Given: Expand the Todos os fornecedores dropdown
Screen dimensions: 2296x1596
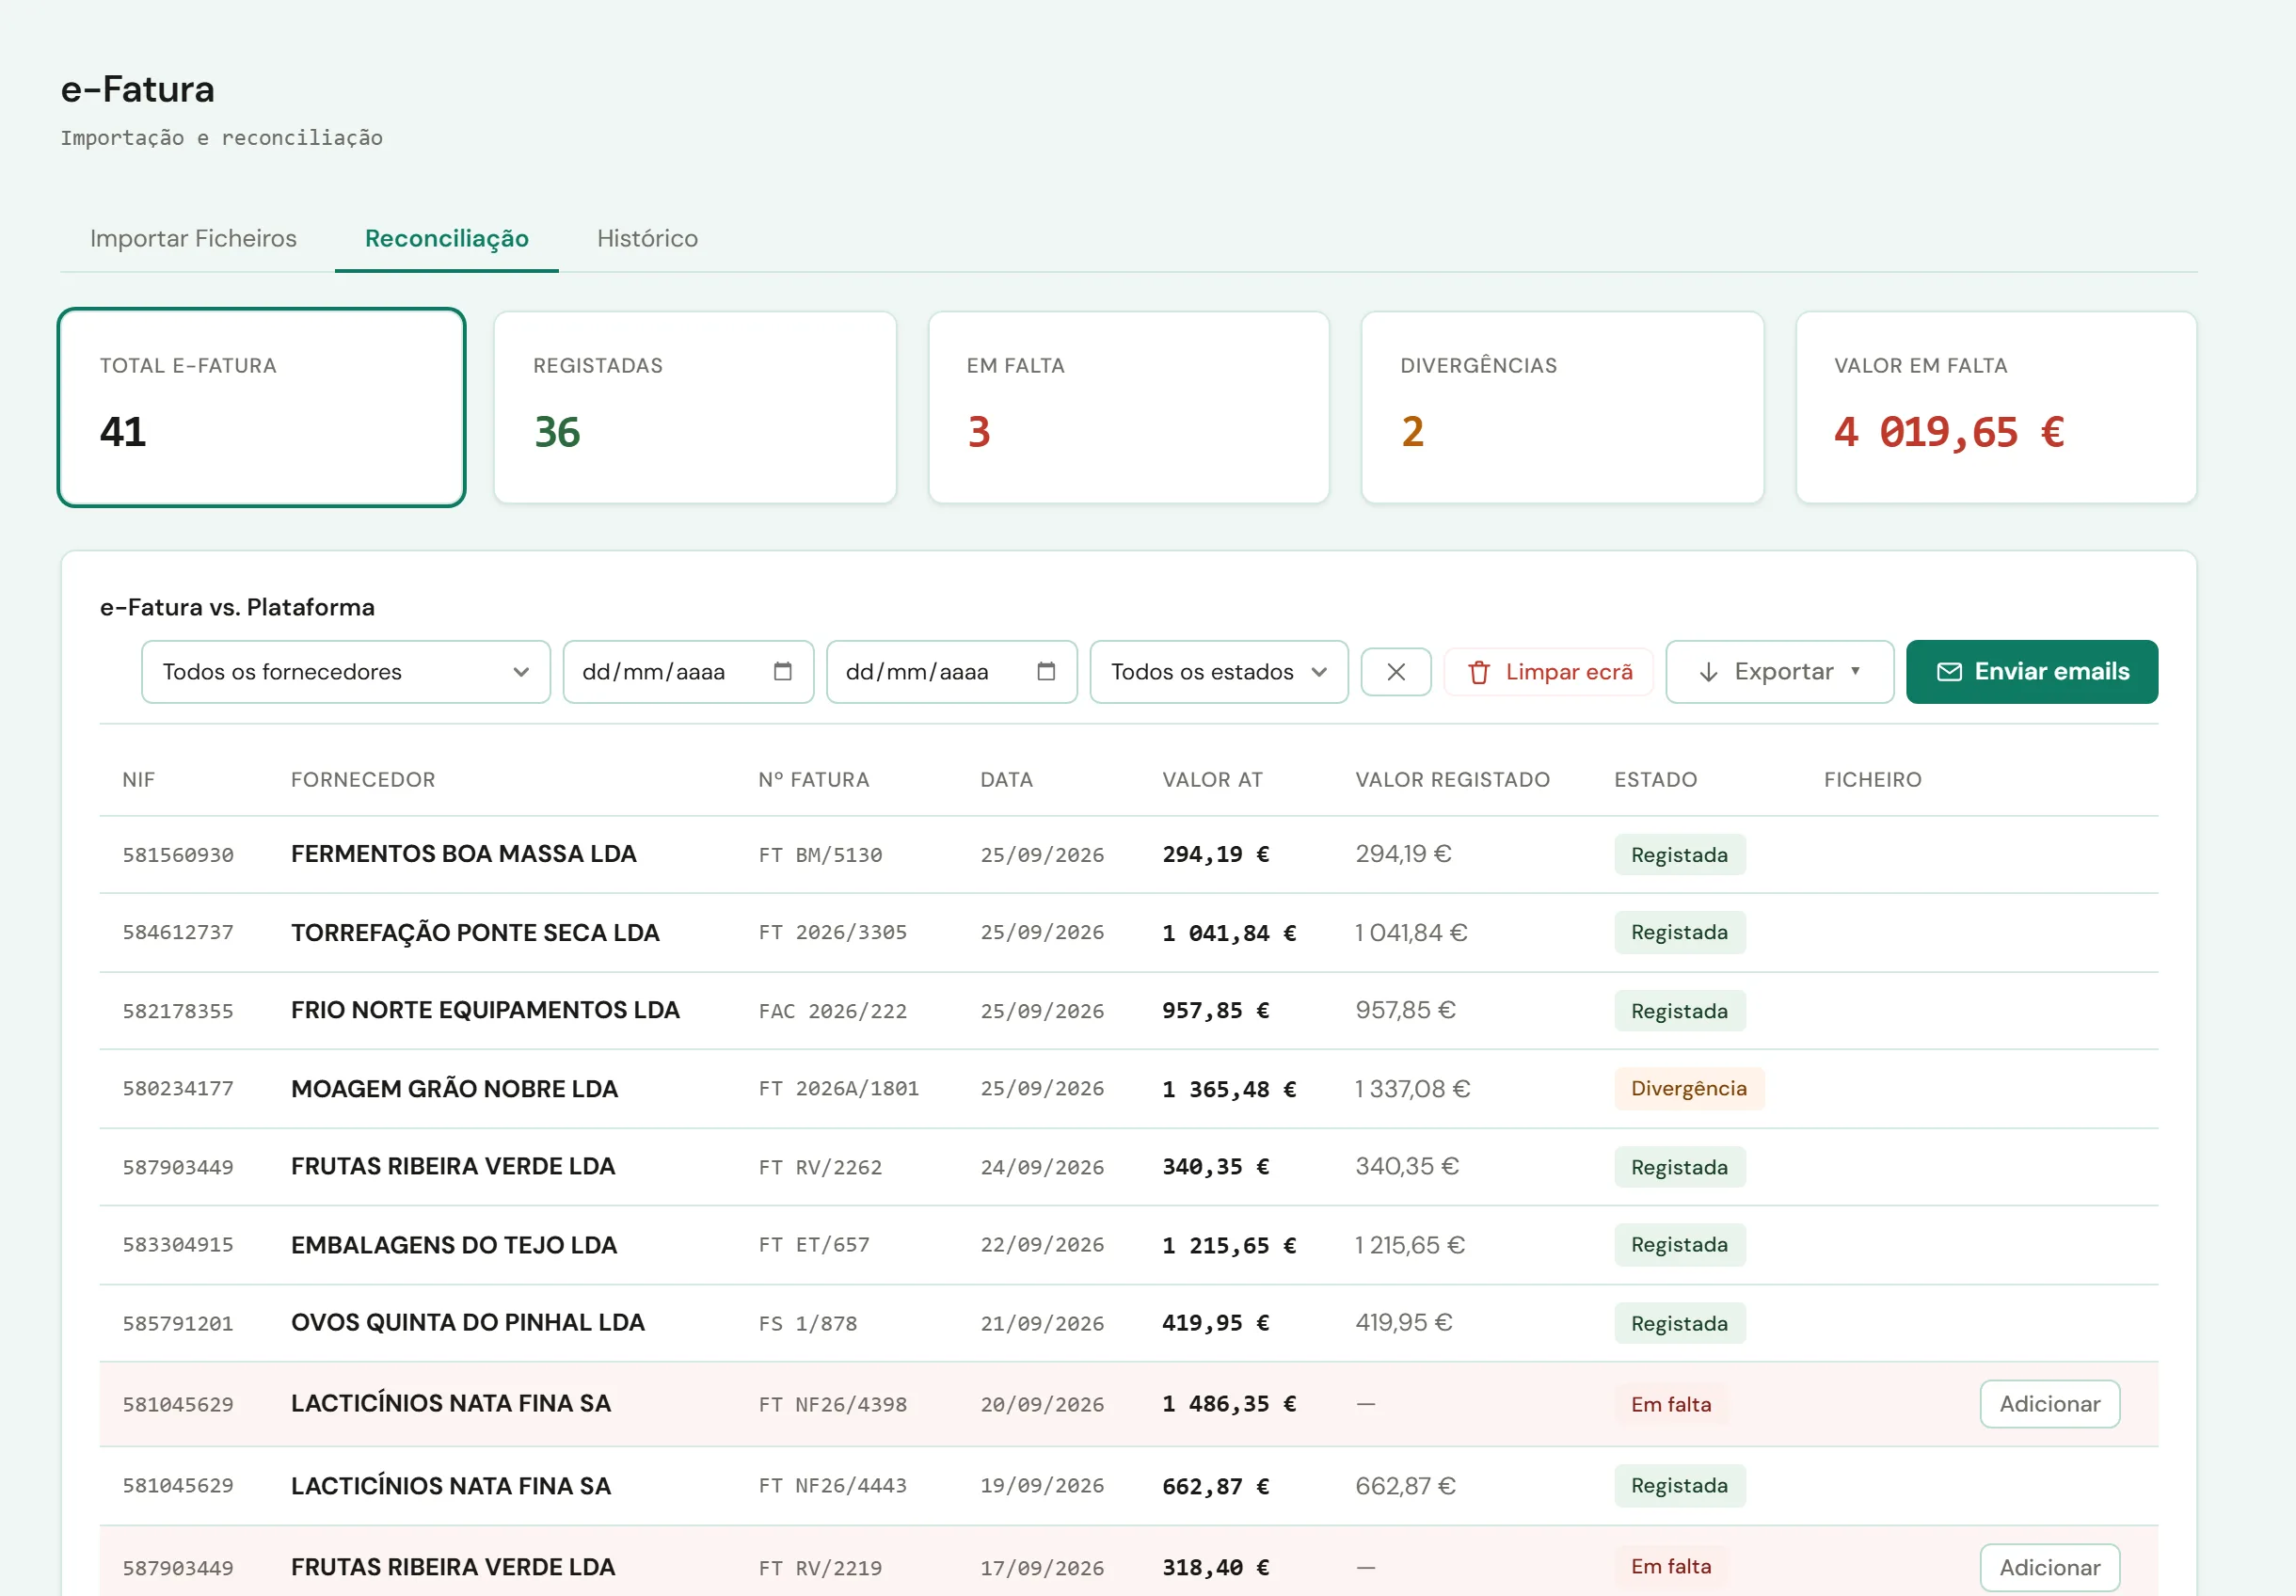Looking at the screenshot, I should [346, 672].
